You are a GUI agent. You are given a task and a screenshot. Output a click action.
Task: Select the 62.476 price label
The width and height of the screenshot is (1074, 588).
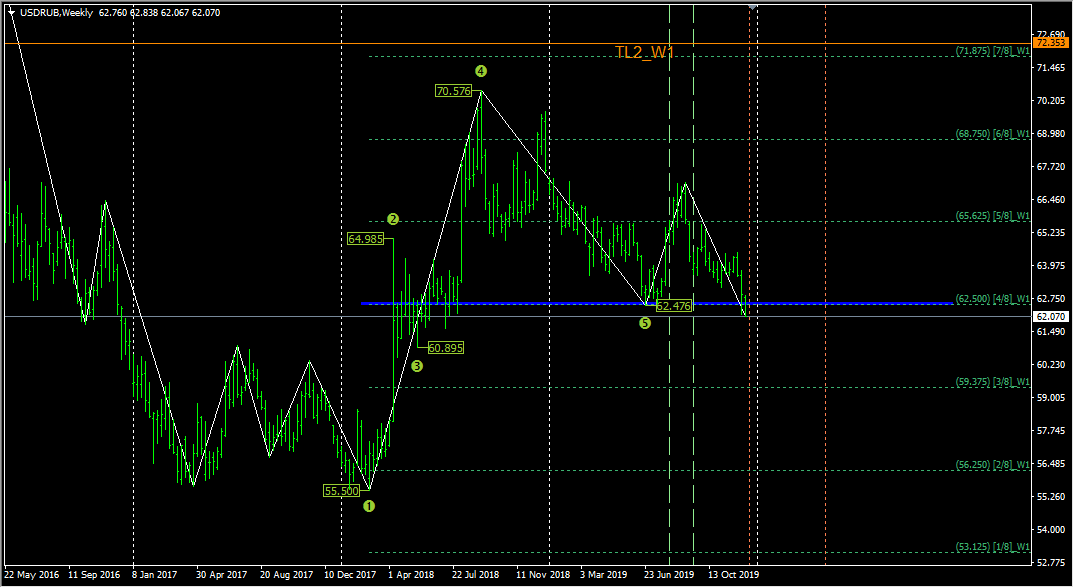pos(674,306)
